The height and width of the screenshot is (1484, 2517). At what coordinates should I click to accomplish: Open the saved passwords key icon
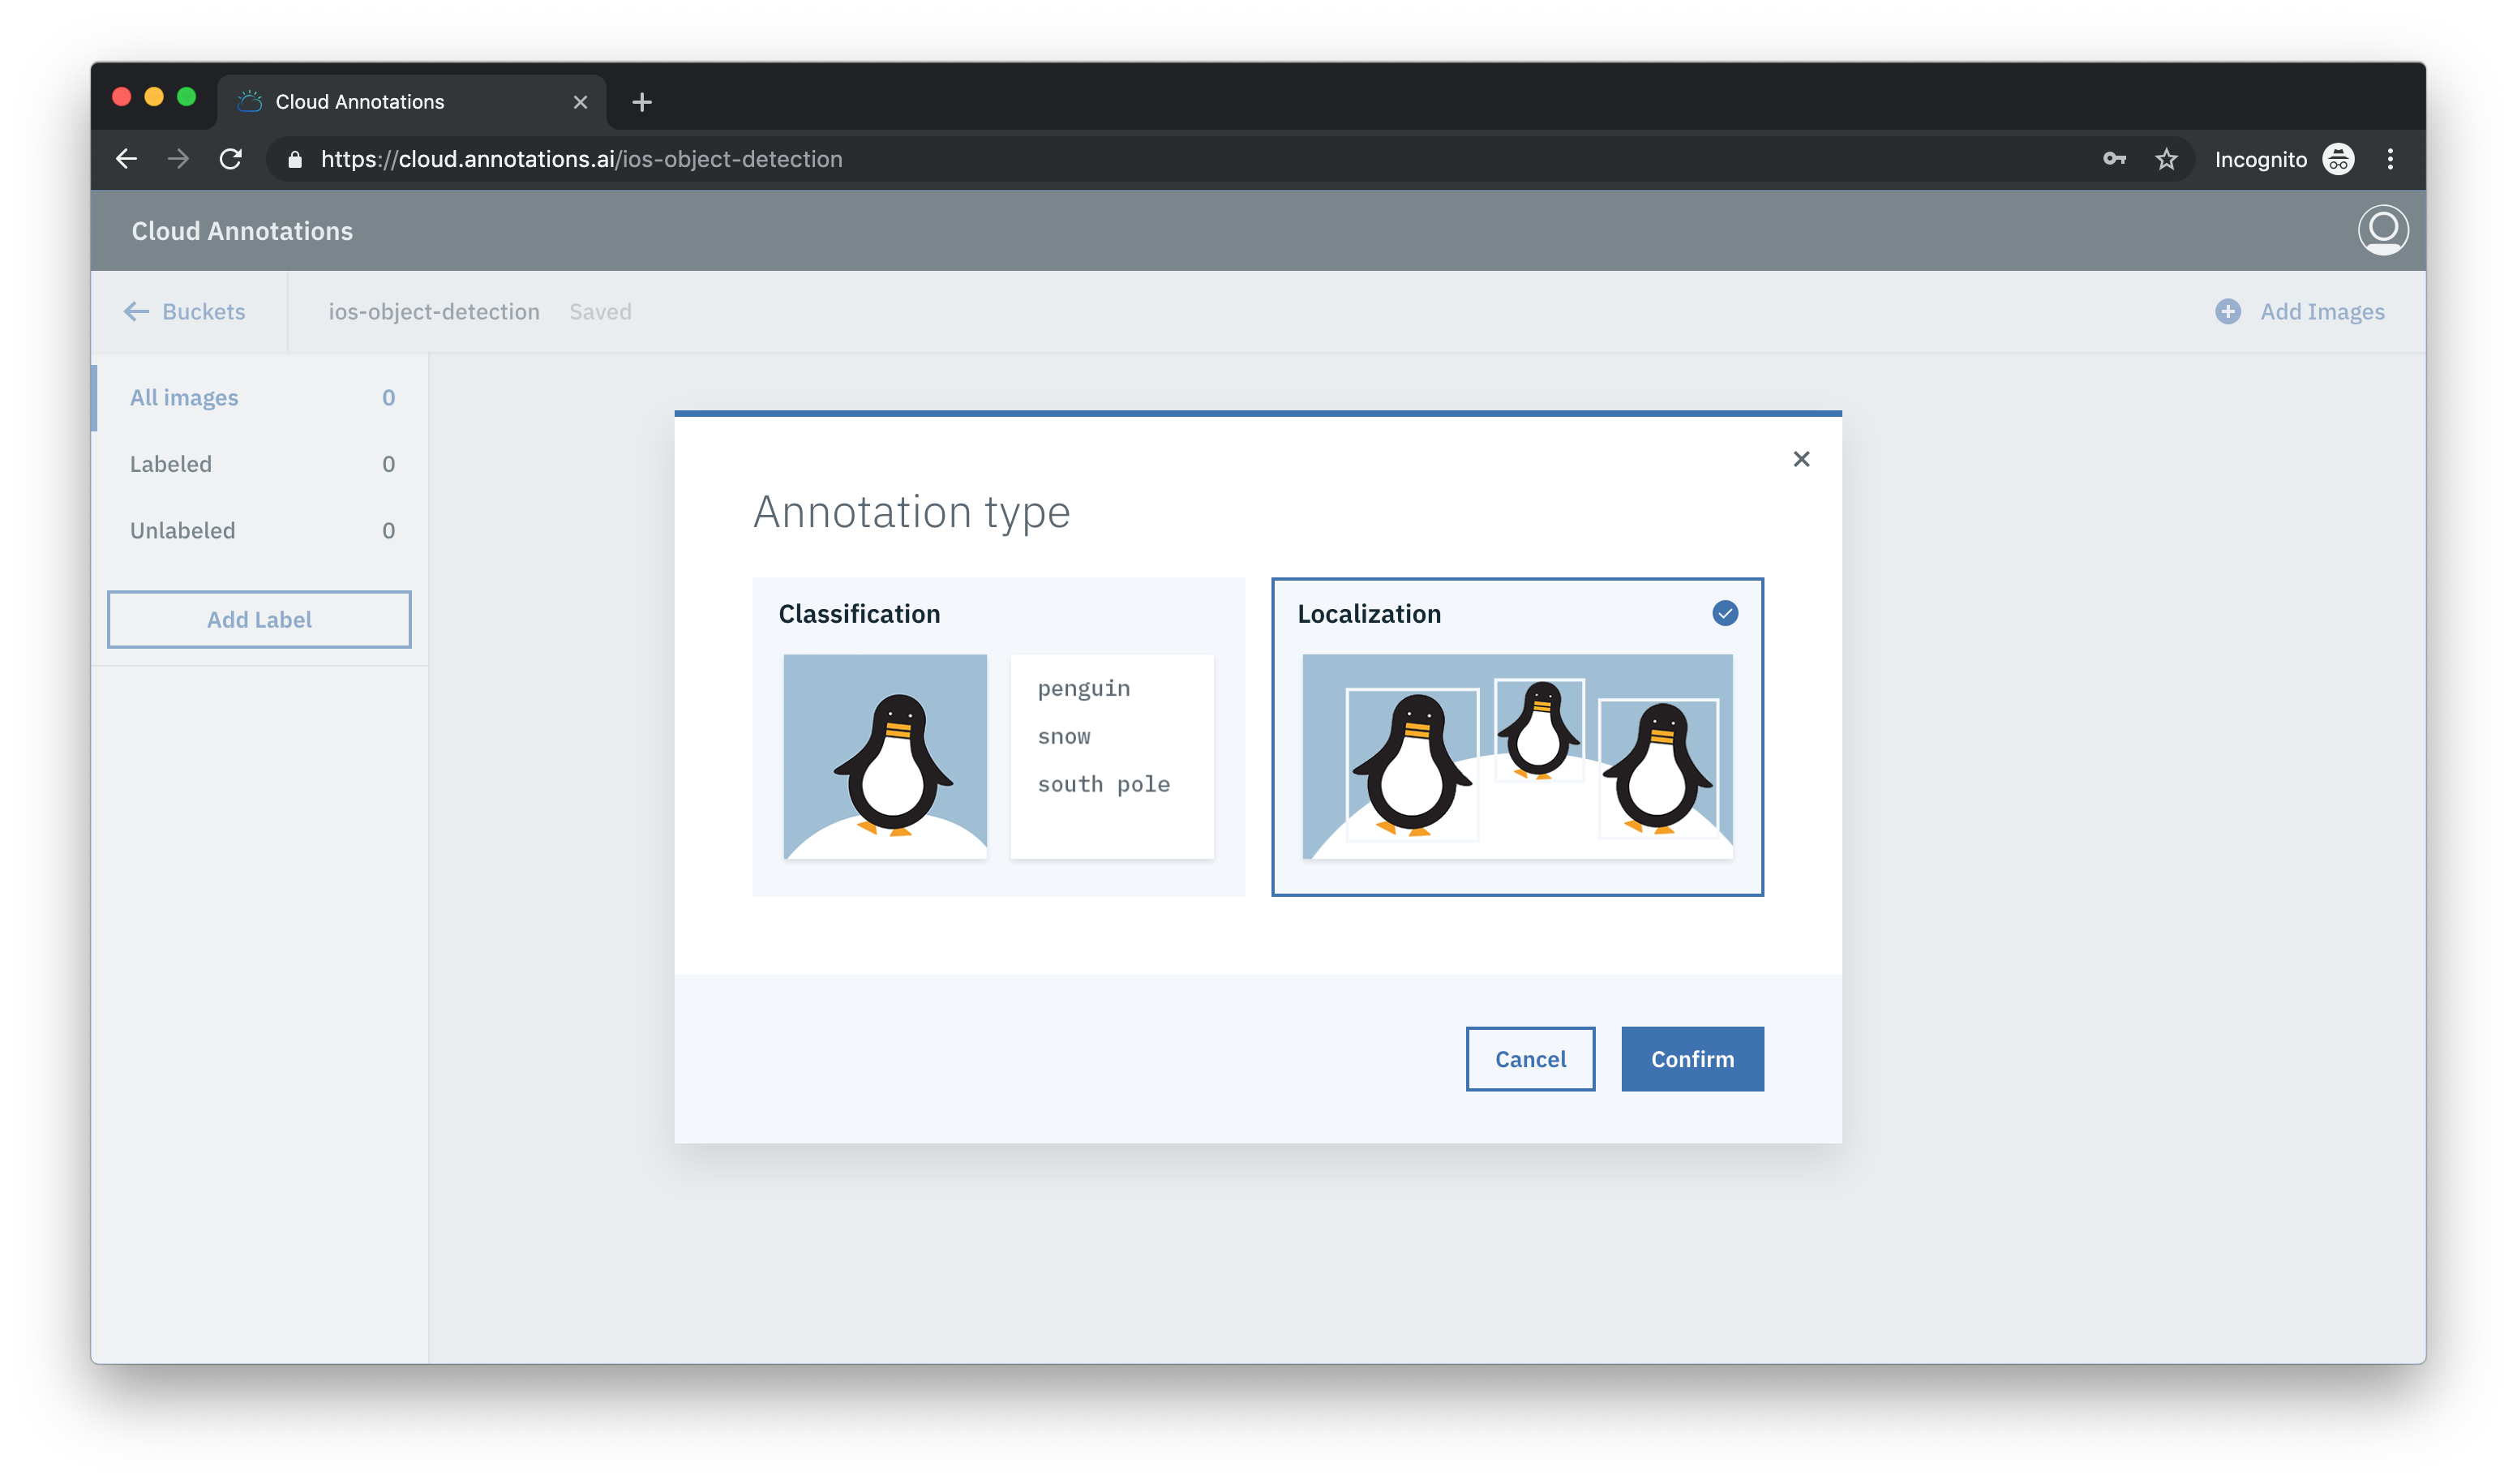[2114, 159]
